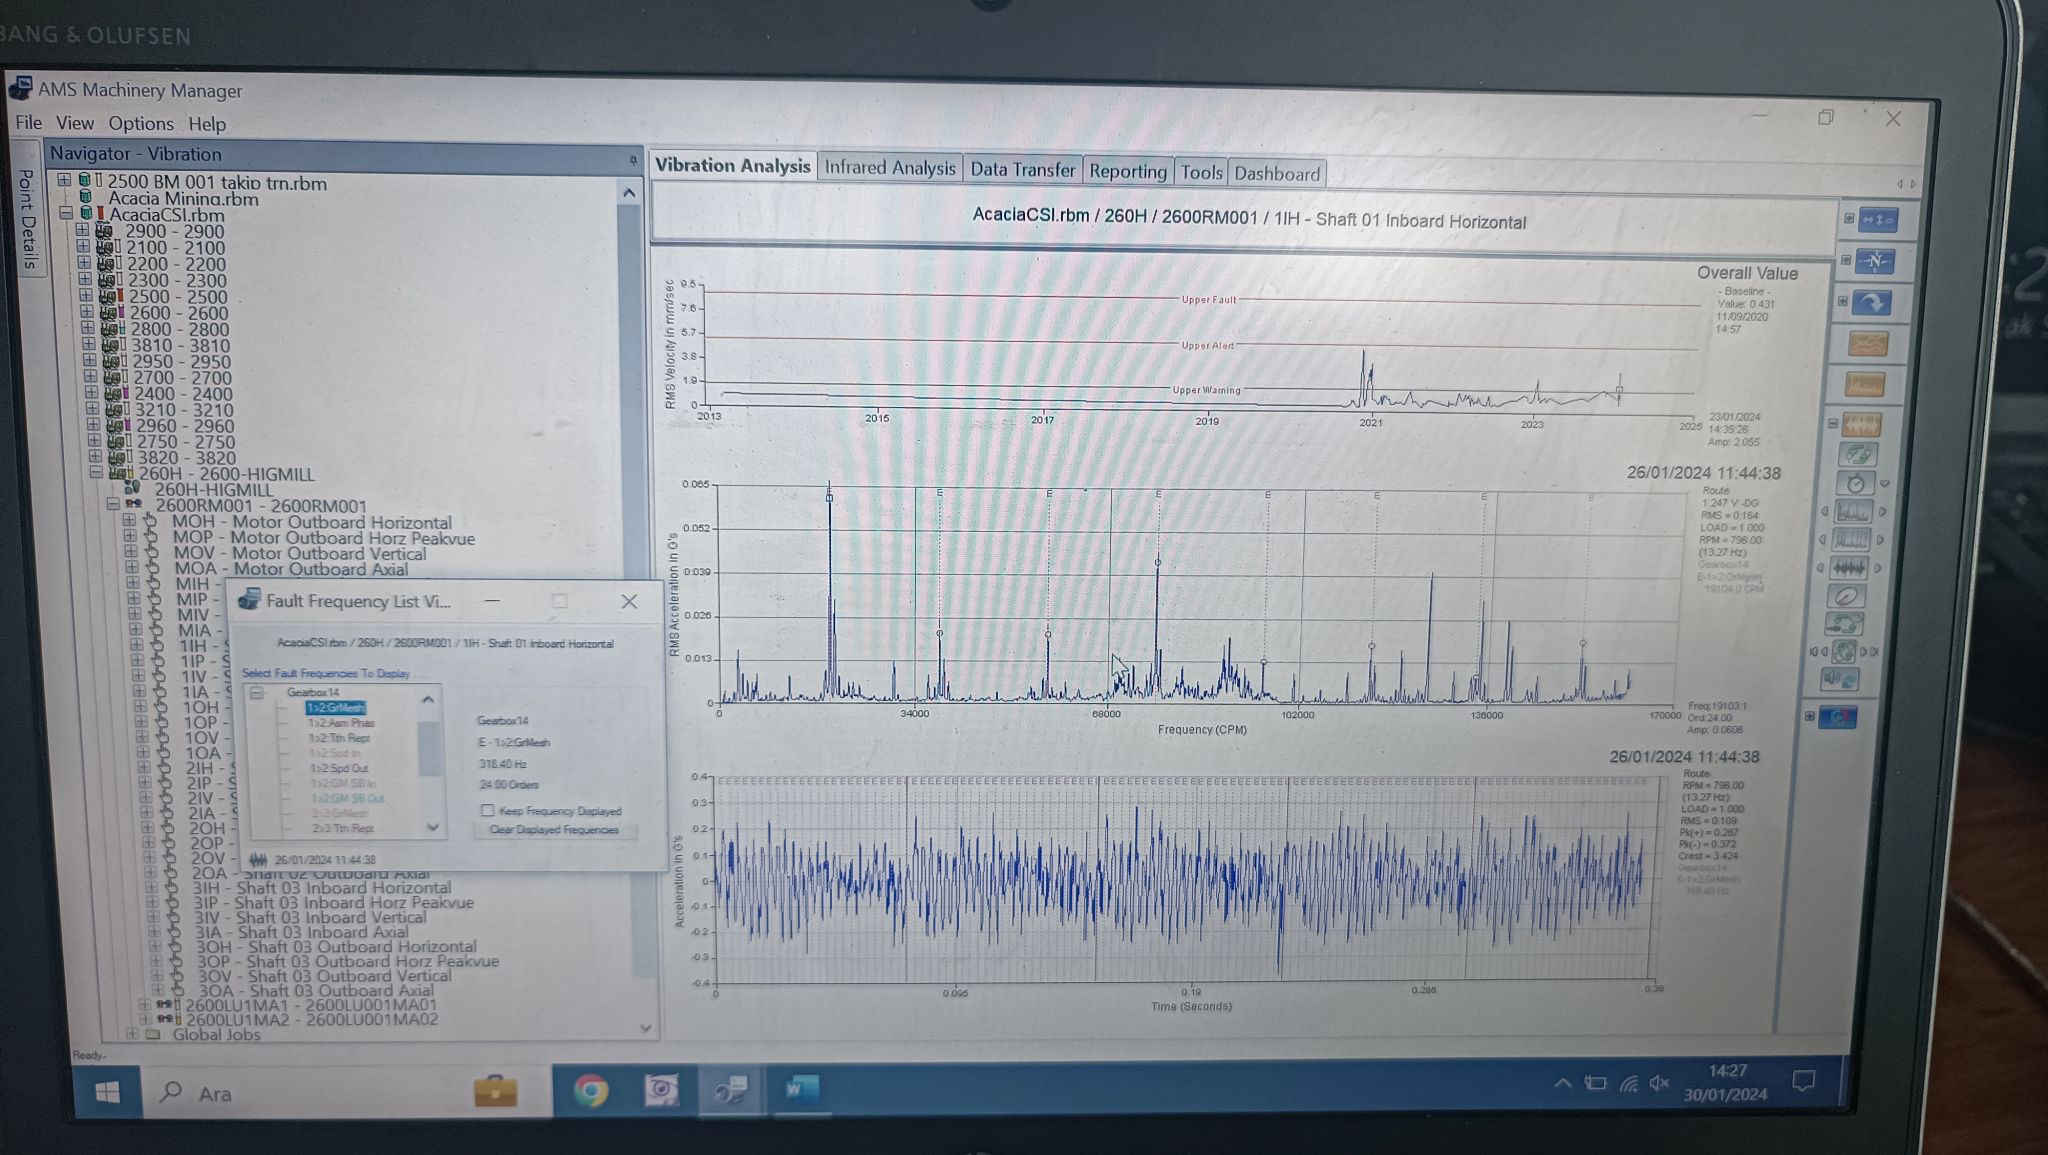The width and height of the screenshot is (2048, 1155).
Task: Click the machine icon beside 260H-HIGMILL
Action: (x=132, y=489)
